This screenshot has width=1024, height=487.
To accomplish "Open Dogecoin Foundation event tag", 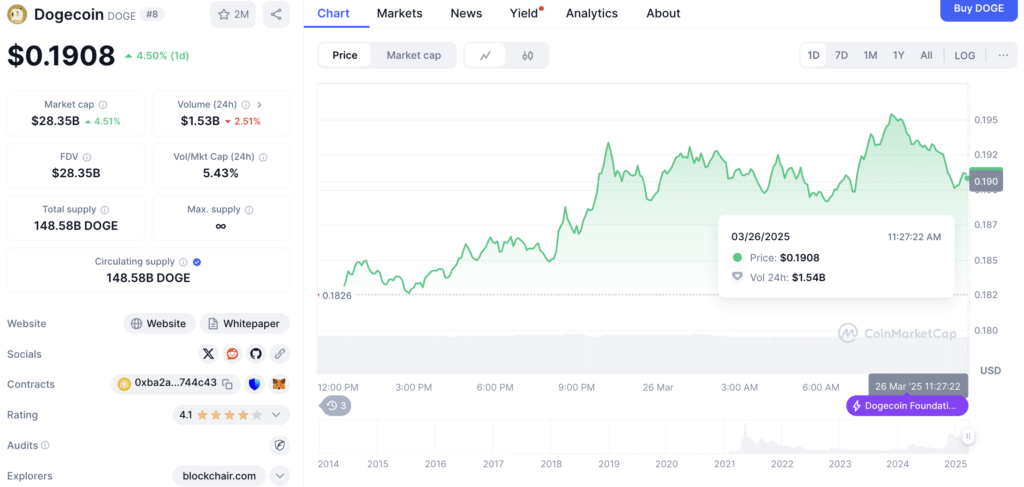I will click(x=907, y=406).
